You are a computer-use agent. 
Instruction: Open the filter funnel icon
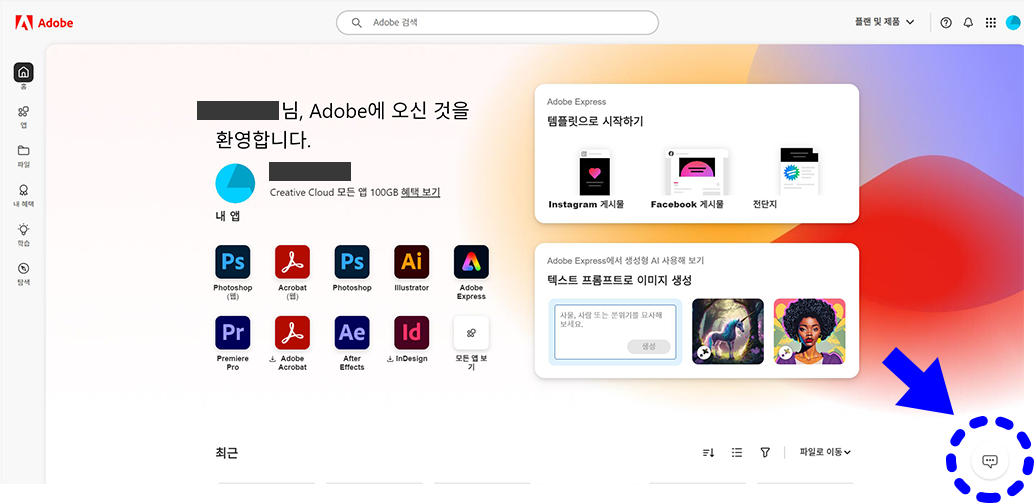click(765, 452)
